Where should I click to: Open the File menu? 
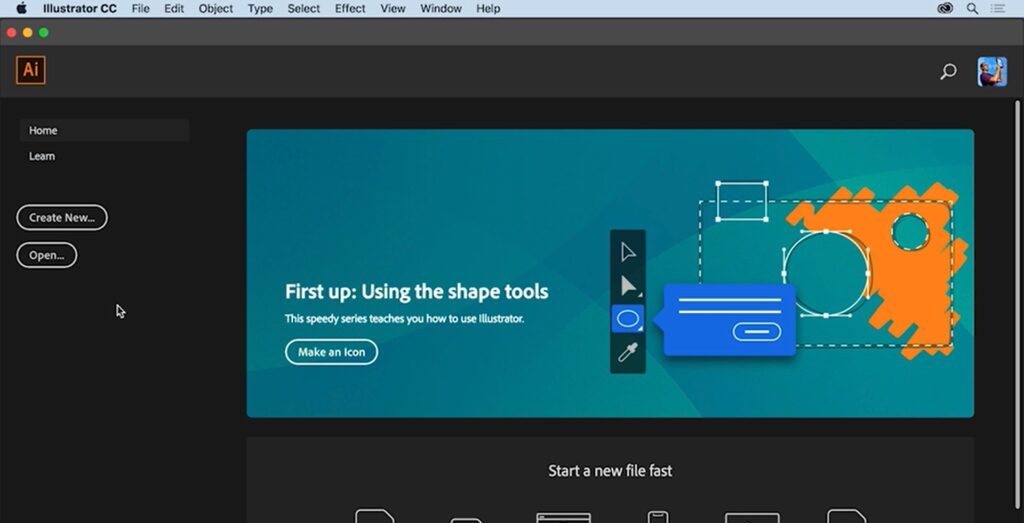point(141,8)
